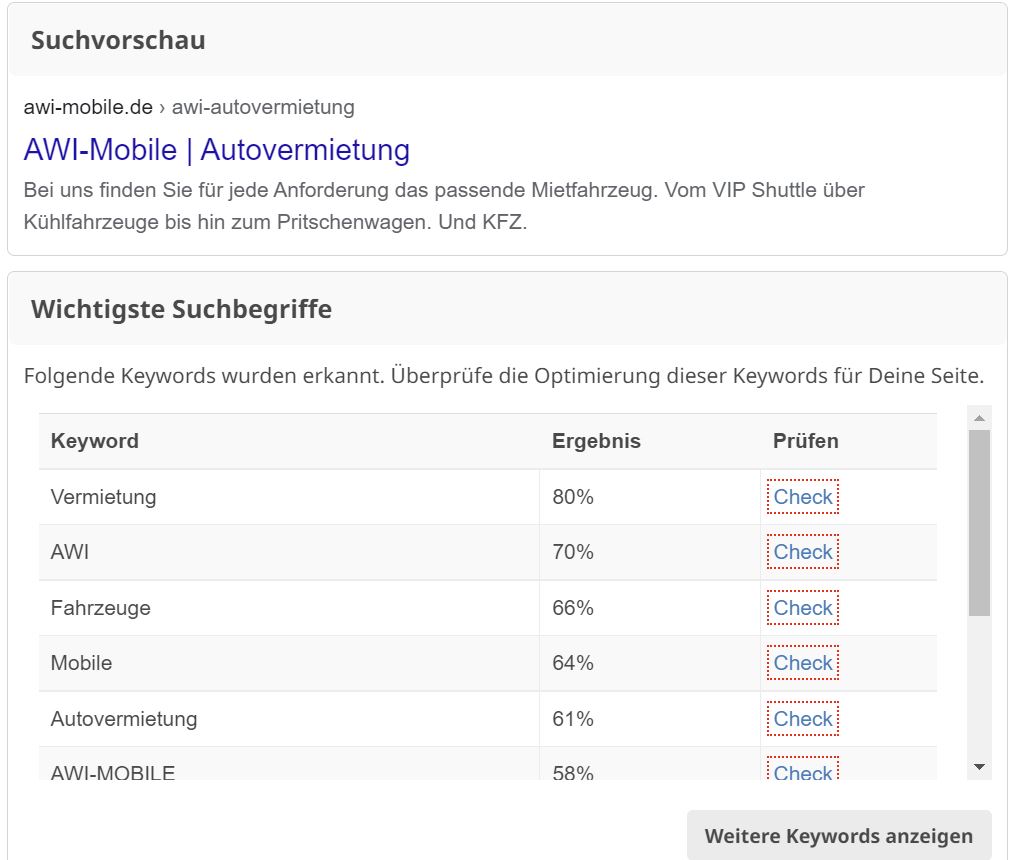
Task: Click the scroll up arrow of keyword table
Action: tap(979, 418)
